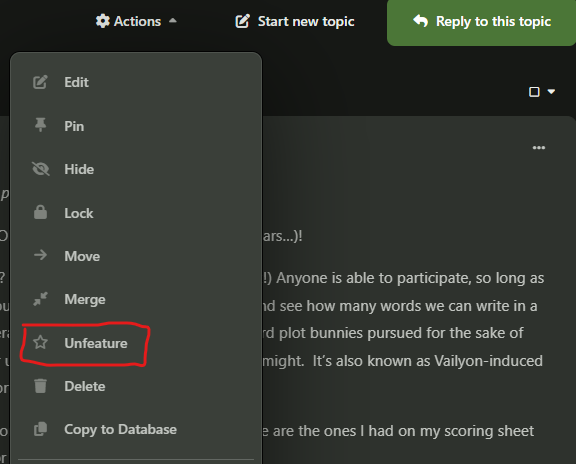Click the Actions gear icon
This screenshot has width=576, height=464.
click(x=102, y=21)
